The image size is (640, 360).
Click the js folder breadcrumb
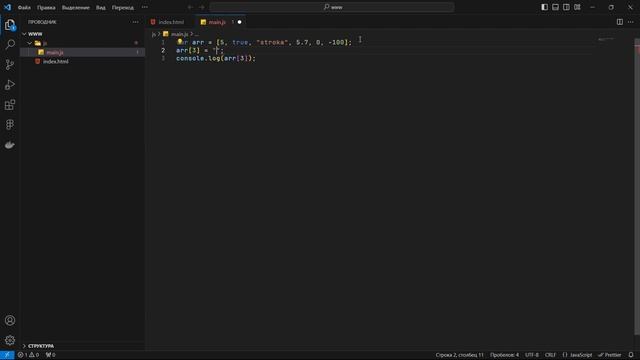154,34
